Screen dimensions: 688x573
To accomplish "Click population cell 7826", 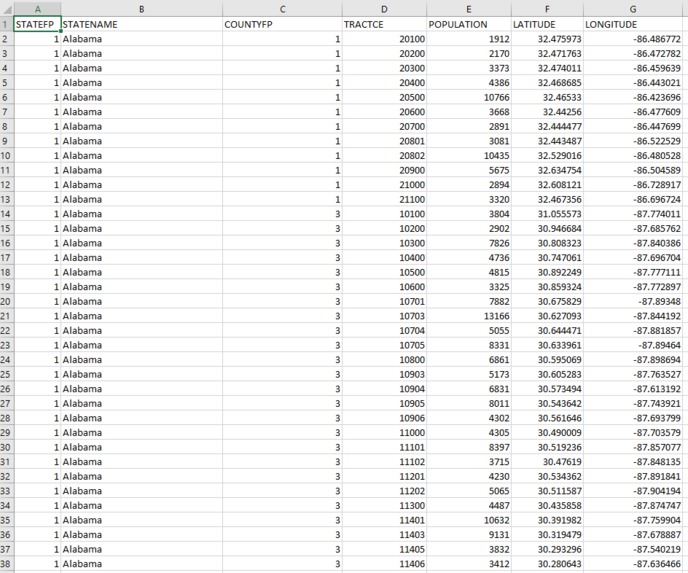I will tap(469, 243).
